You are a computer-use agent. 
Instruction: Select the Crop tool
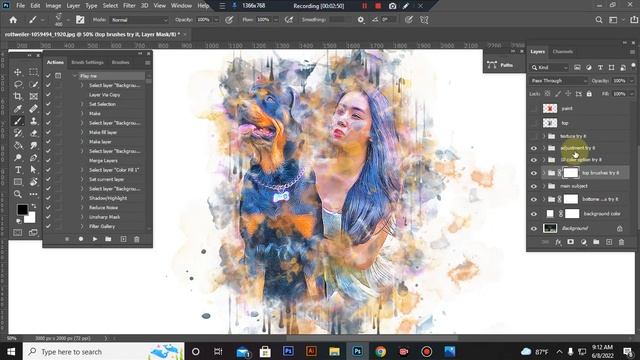pyautogui.click(x=18, y=96)
